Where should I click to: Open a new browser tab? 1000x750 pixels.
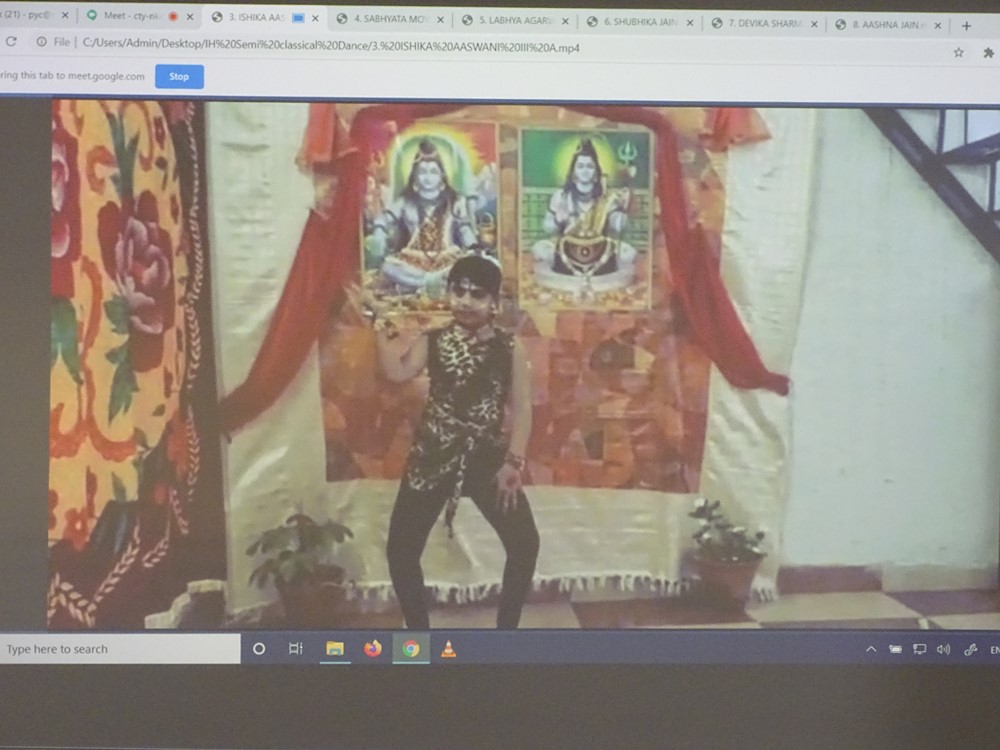(x=967, y=26)
